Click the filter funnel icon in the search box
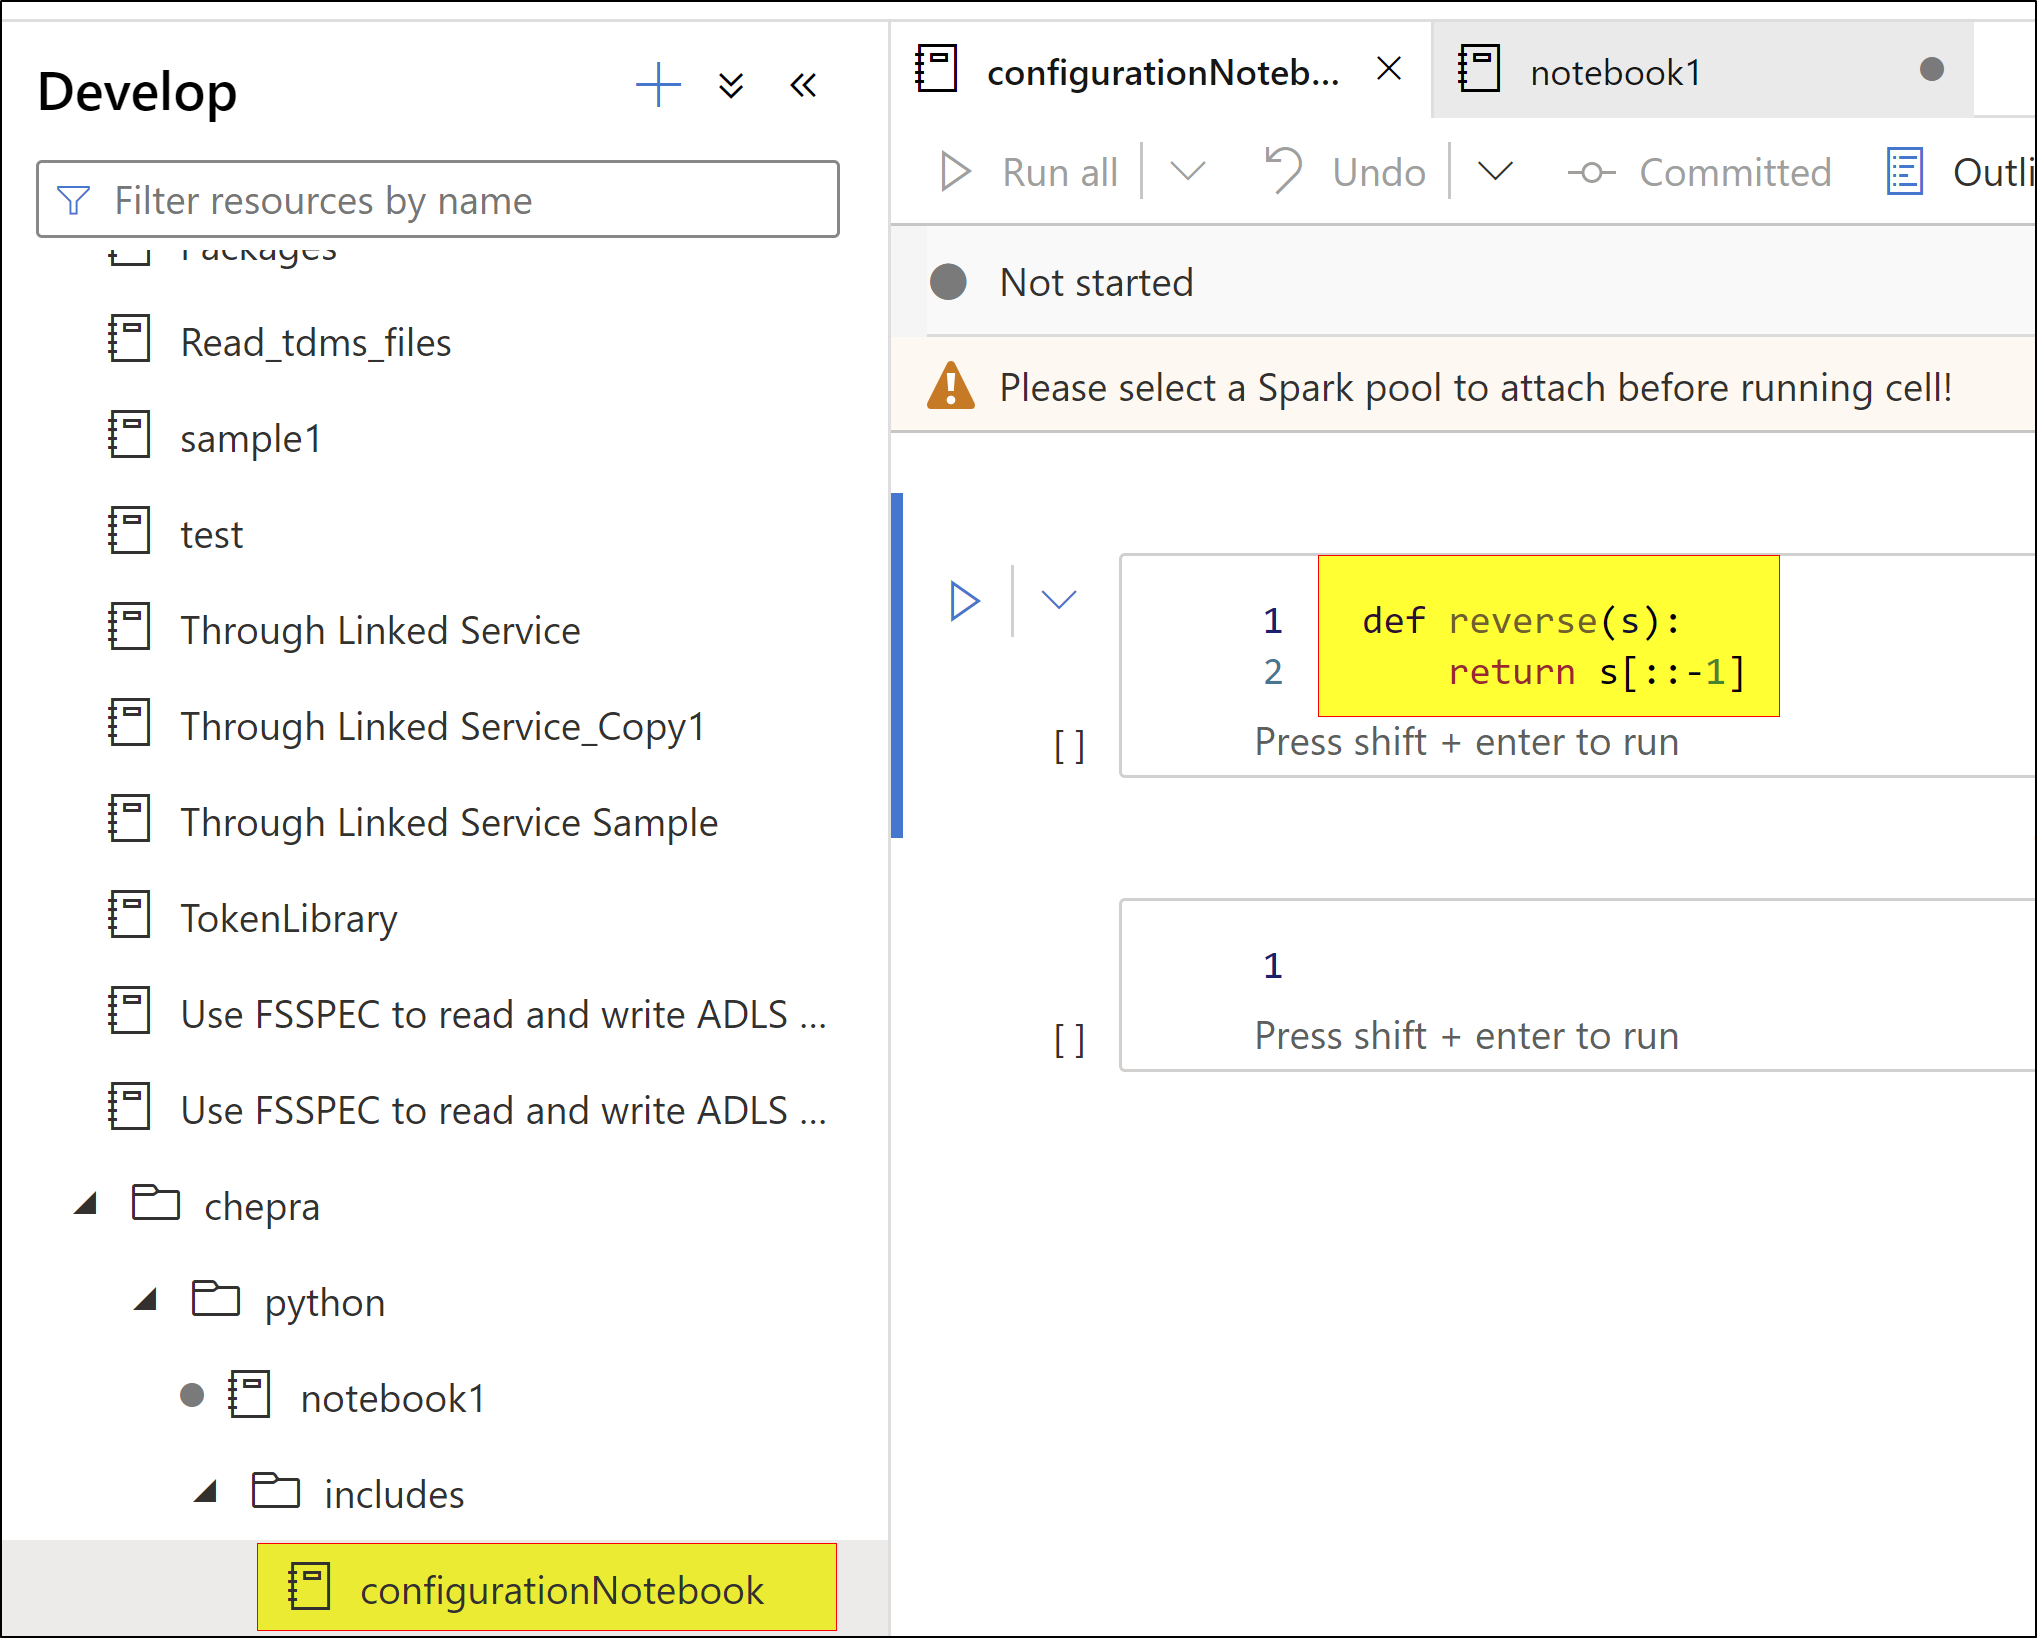 coord(71,200)
